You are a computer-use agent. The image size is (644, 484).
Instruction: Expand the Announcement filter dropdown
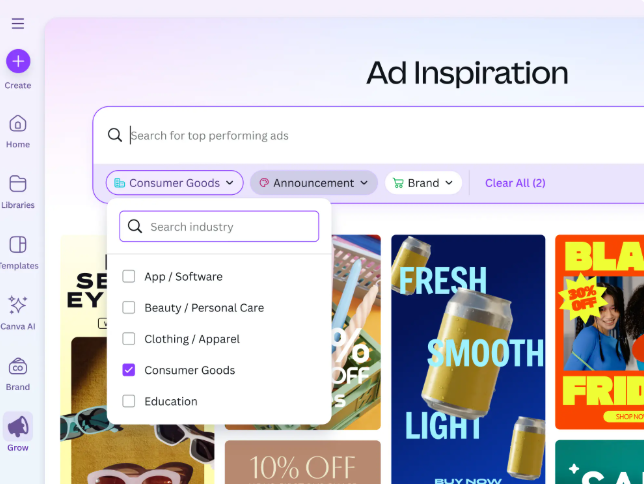pos(314,183)
